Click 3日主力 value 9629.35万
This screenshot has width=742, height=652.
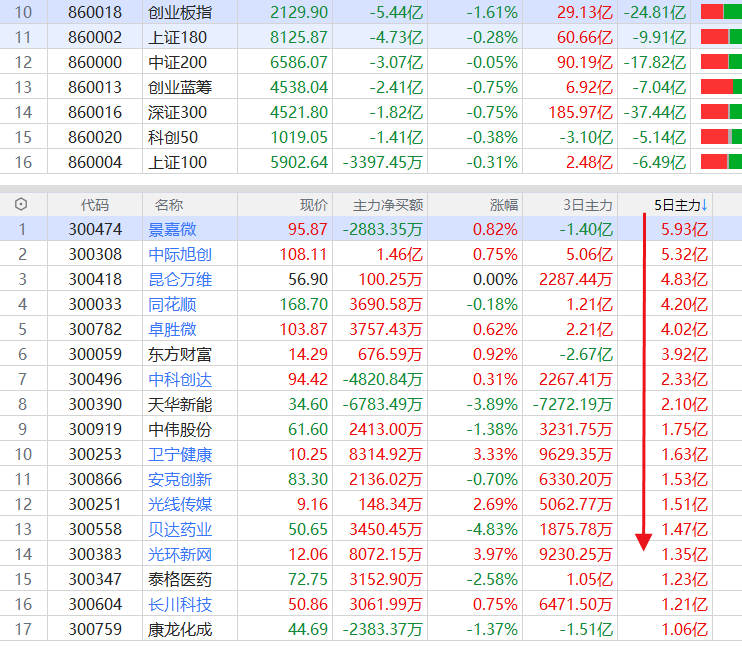click(576, 455)
